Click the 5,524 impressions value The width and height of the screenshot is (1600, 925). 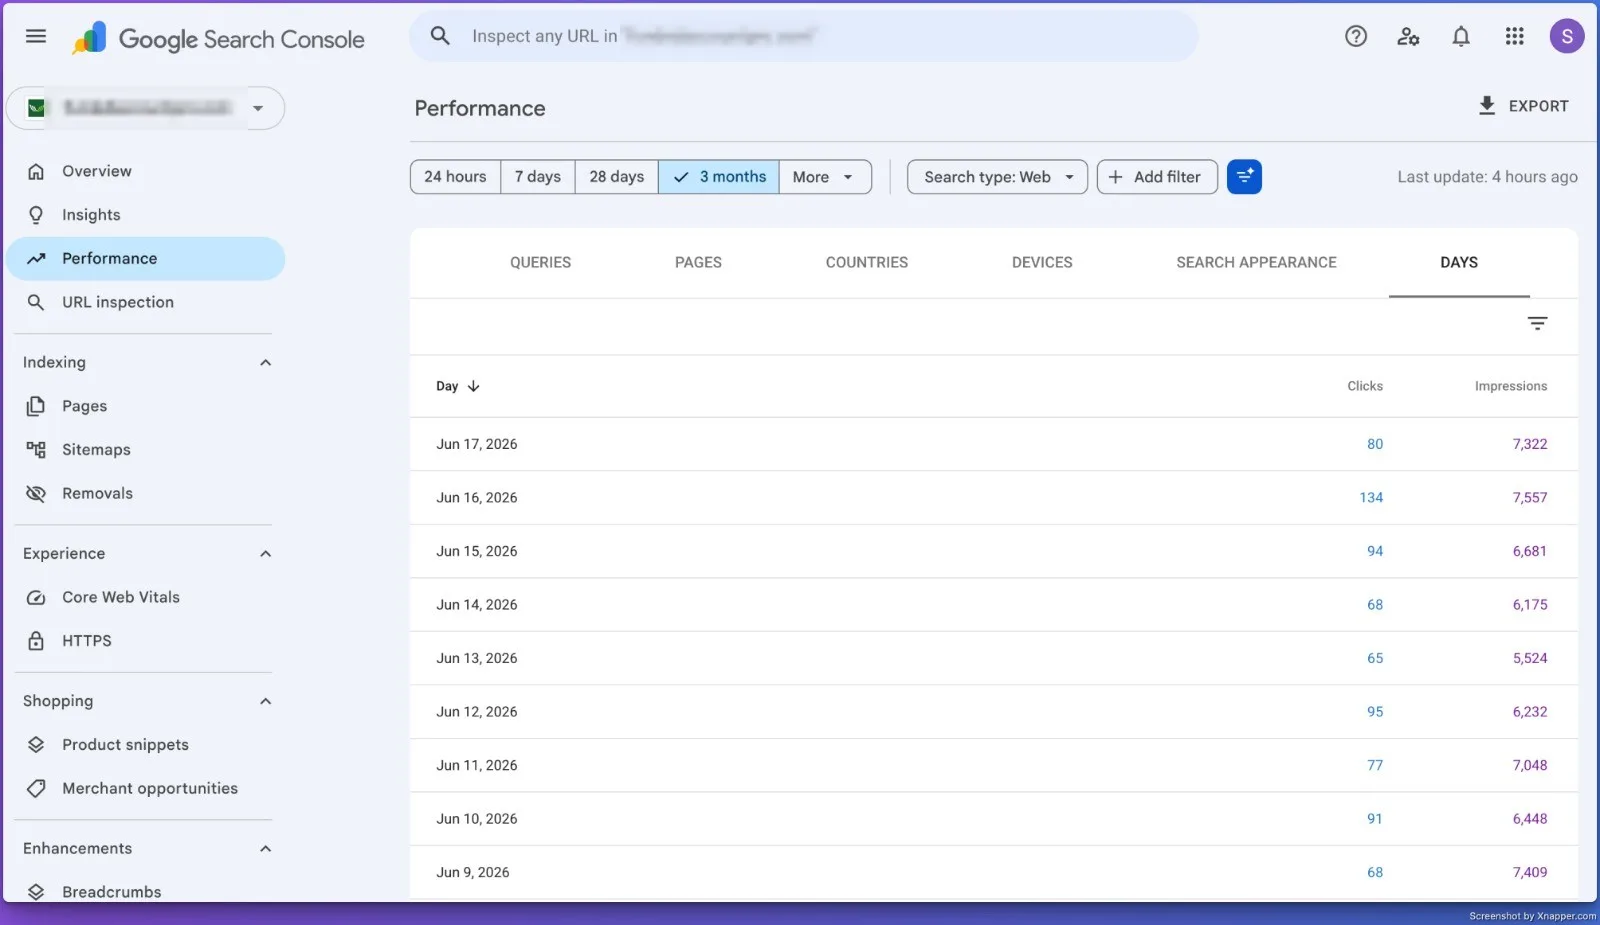[x=1530, y=658]
